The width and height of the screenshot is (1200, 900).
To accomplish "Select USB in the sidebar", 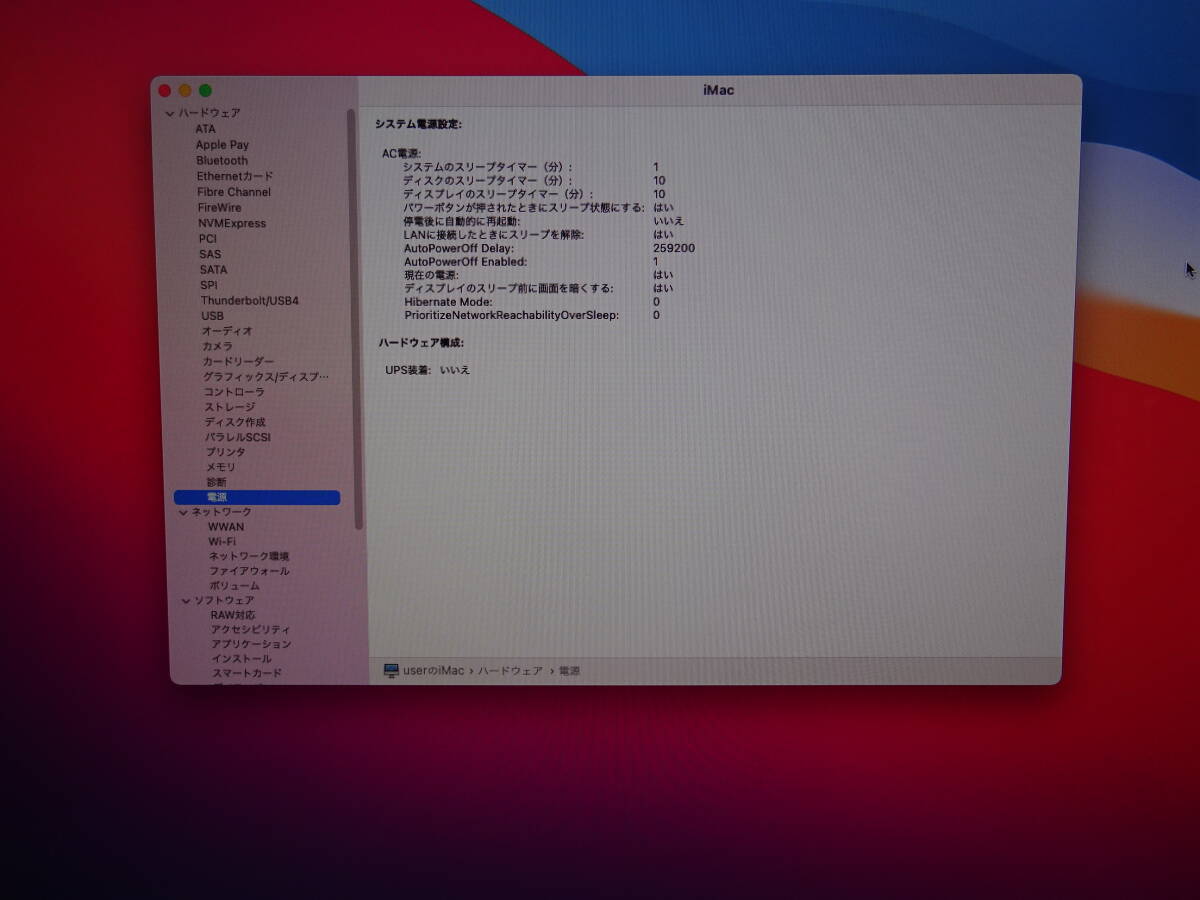I will coord(212,316).
